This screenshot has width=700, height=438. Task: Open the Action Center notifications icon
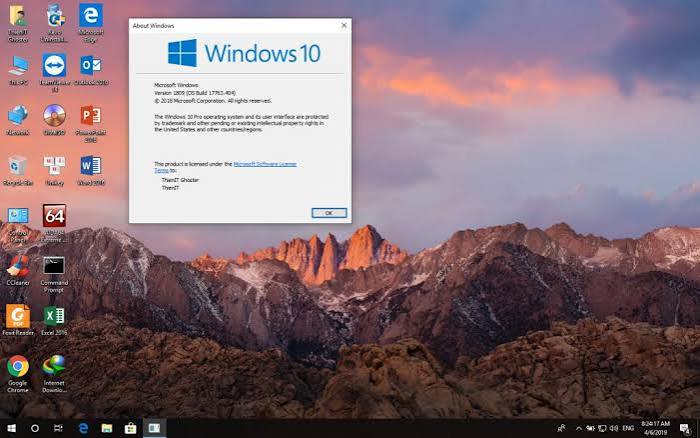(685, 428)
